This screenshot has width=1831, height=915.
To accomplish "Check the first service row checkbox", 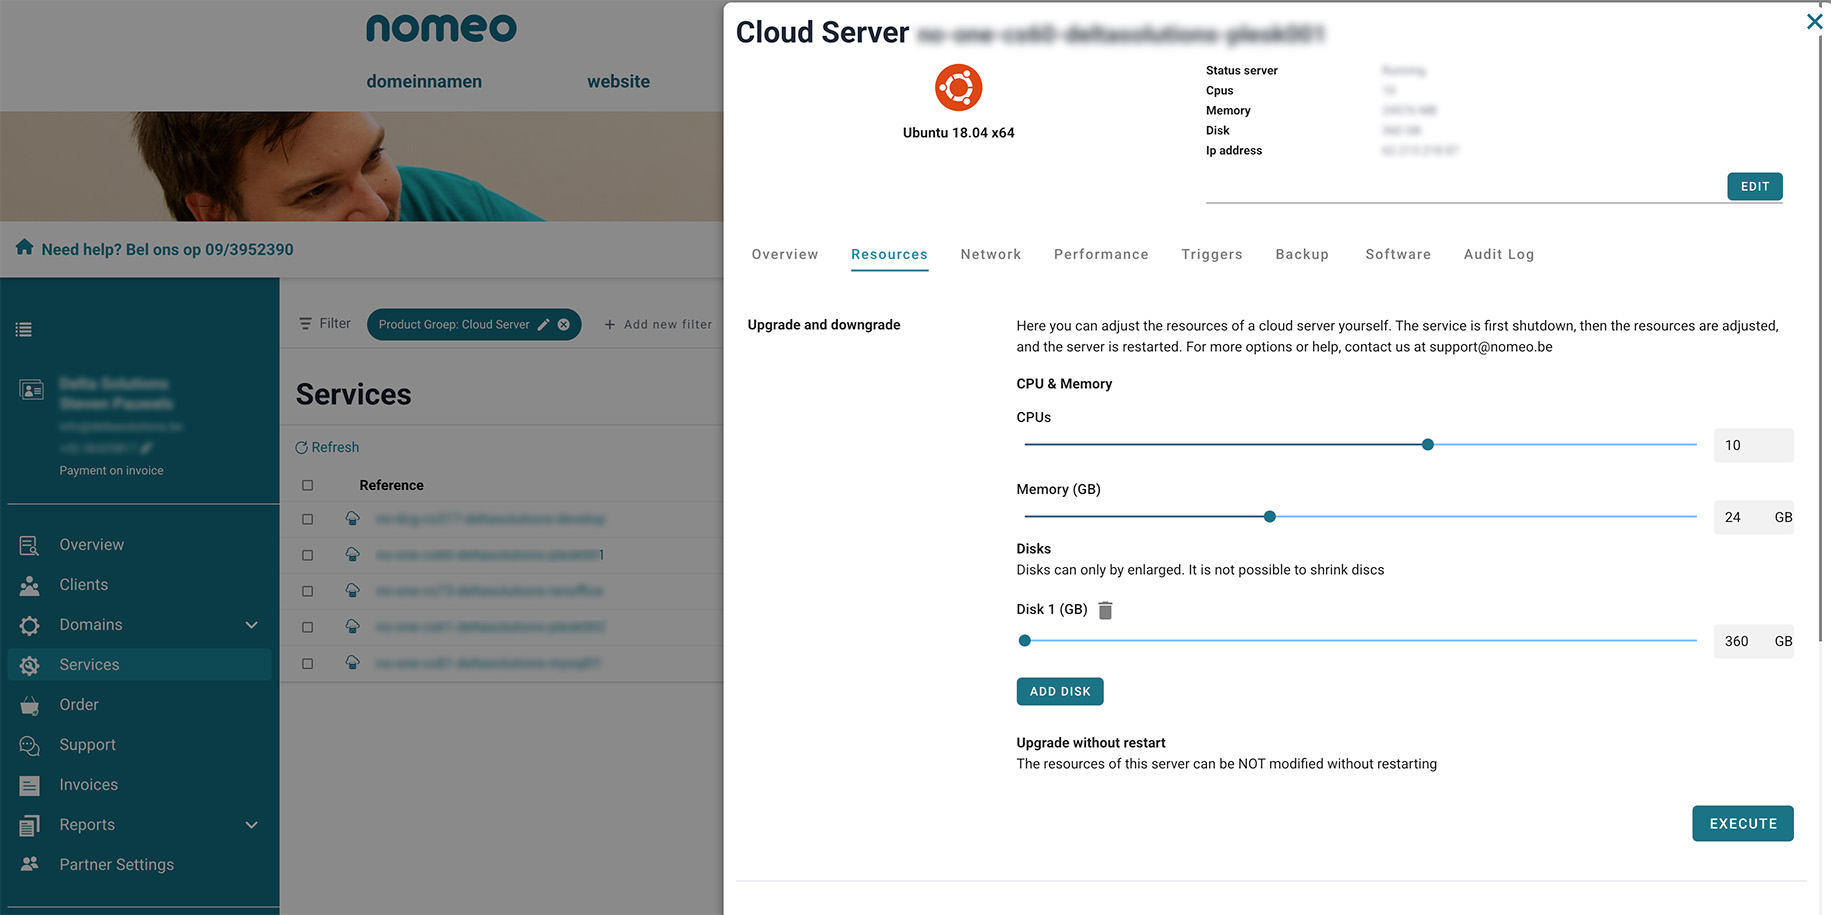I will coord(307,519).
